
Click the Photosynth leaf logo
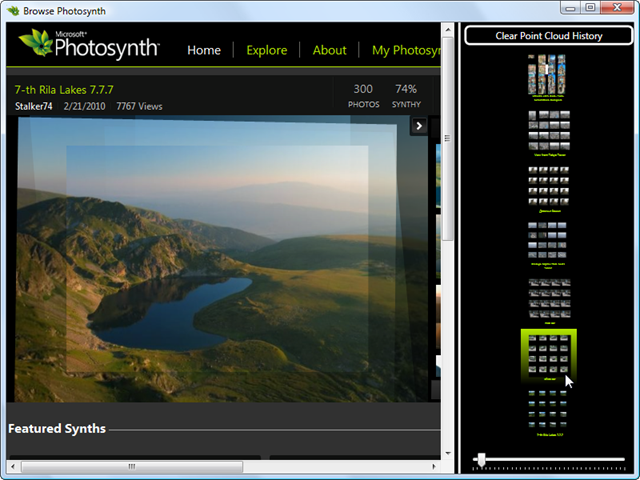36,44
